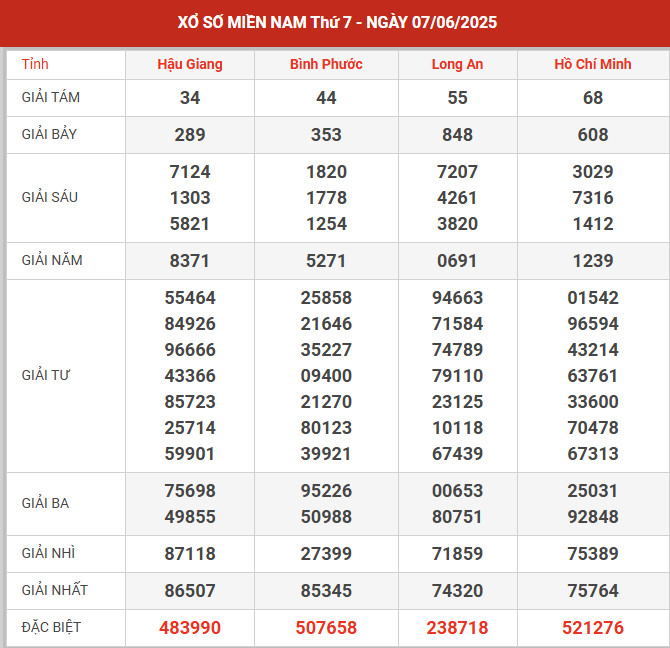Click fourth prize number 74789

(457, 350)
